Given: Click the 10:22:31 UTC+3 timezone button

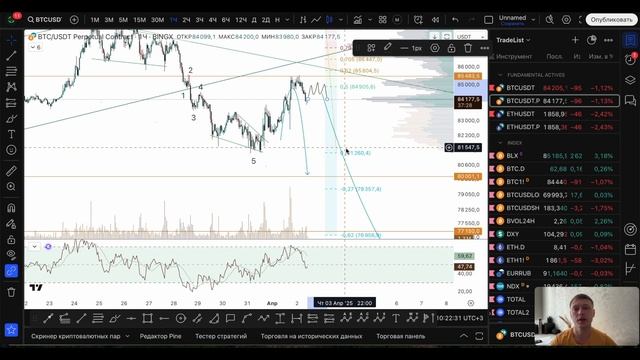Looking at the screenshot, I should click(x=459, y=318).
